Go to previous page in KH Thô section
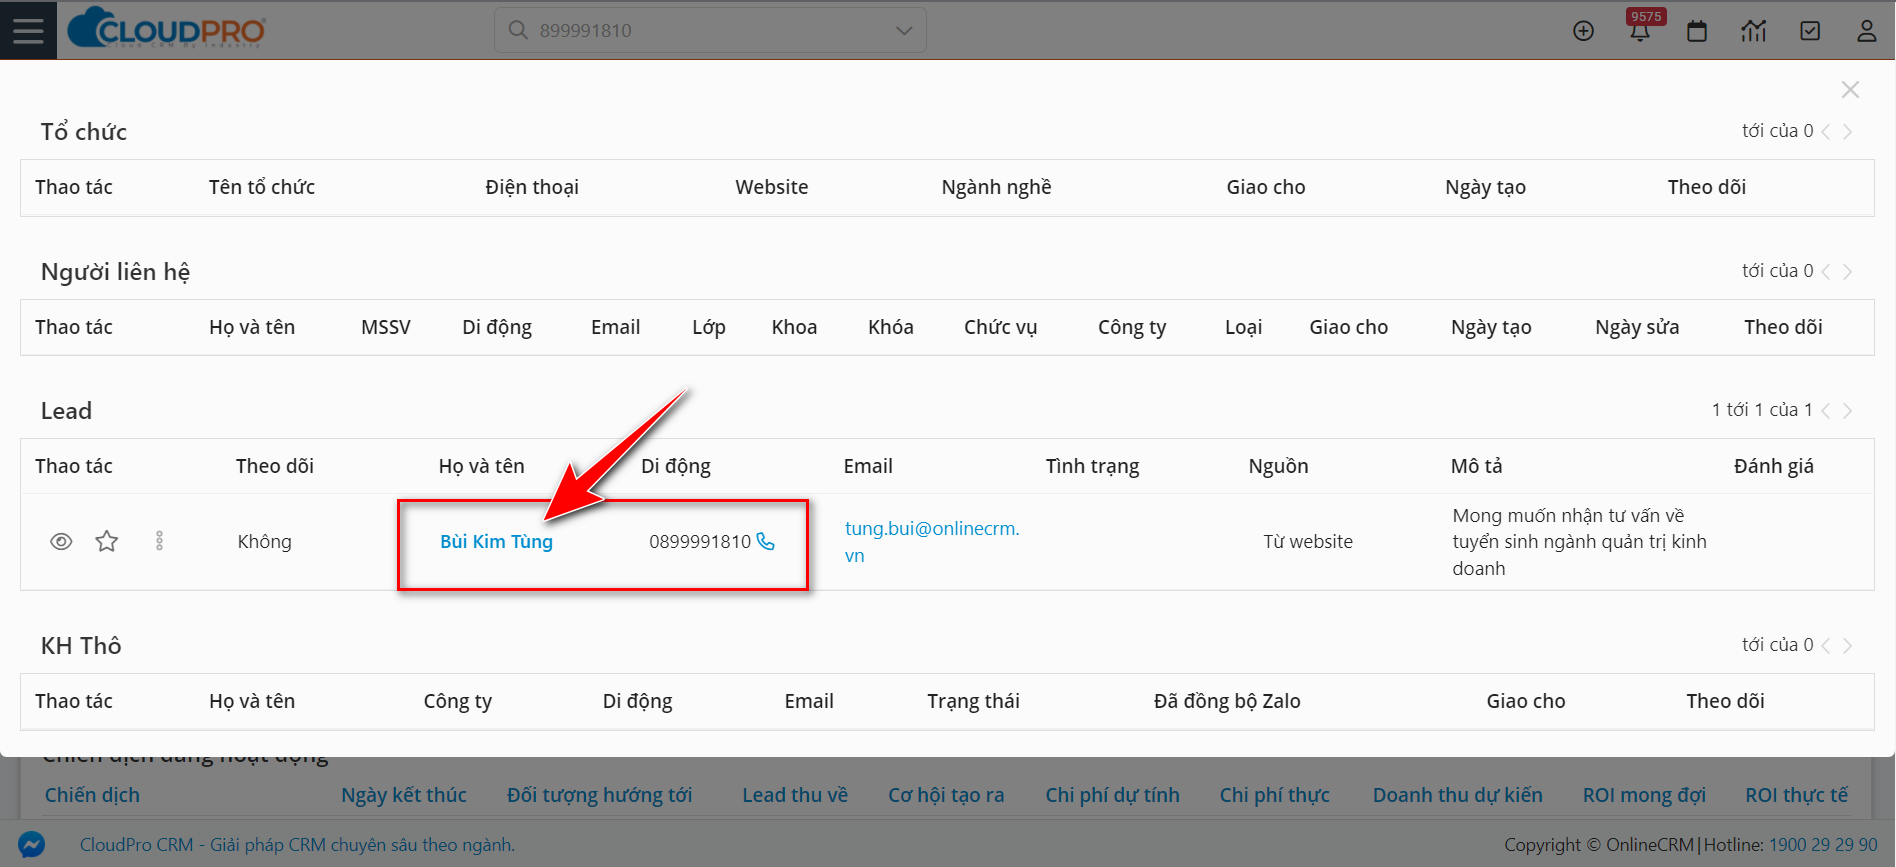Viewport: 1896px width, 867px height. point(1826,646)
